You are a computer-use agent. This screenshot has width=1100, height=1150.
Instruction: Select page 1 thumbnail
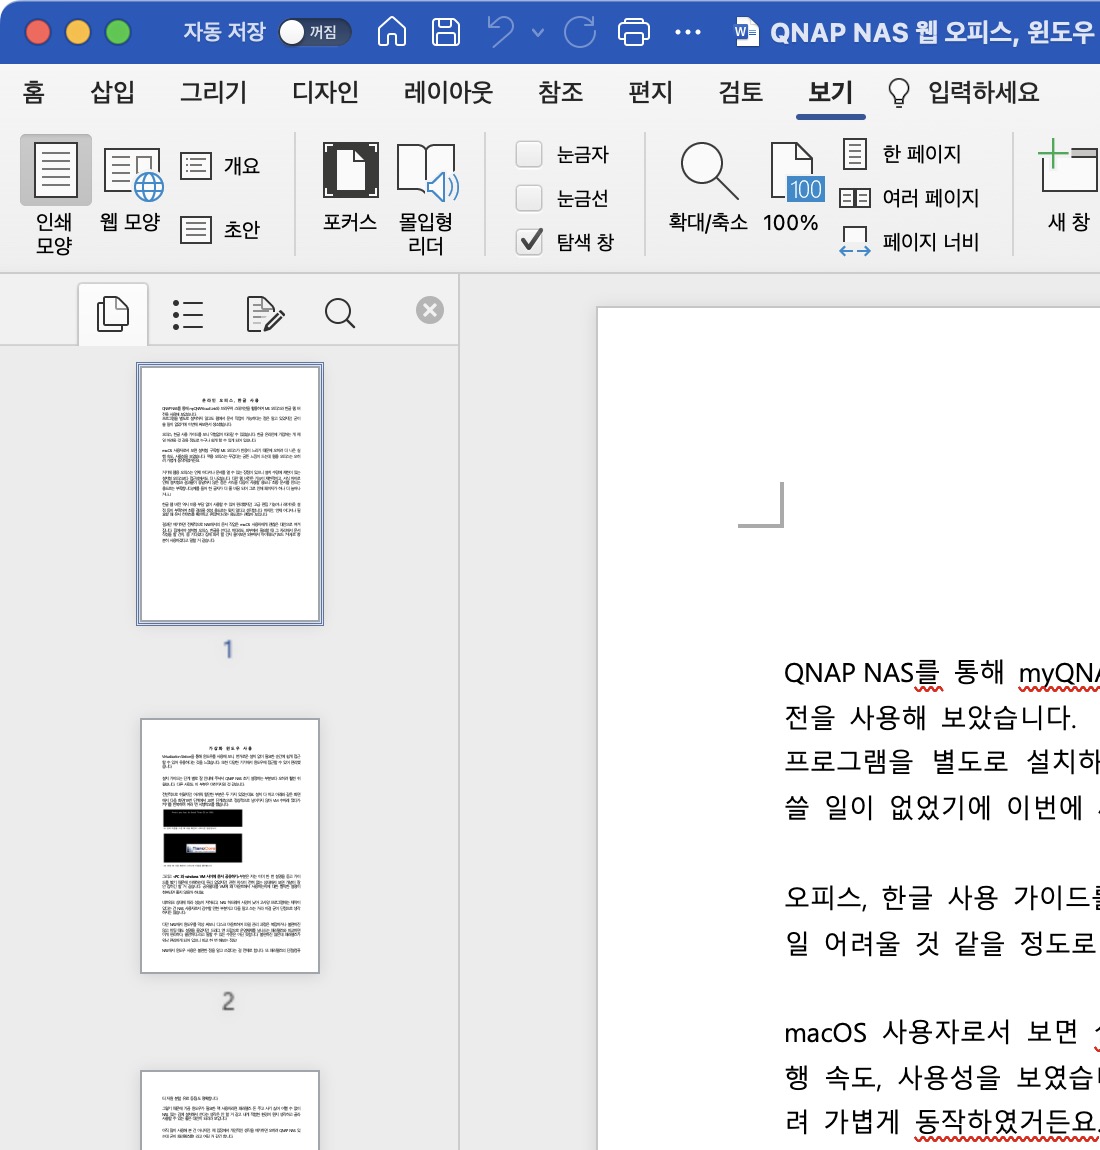(x=230, y=494)
